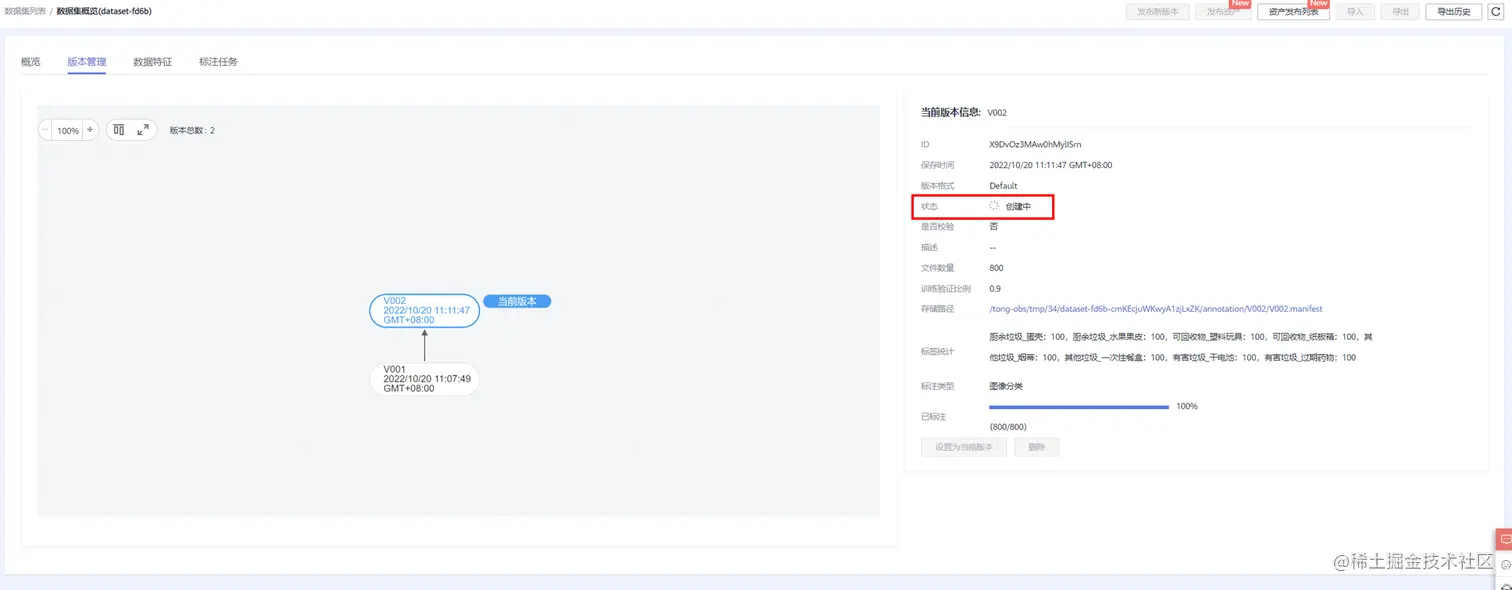Click the 100% zoom level field
Image resolution: width=1512 pixels, height=590 pixels.
[68, 130]
